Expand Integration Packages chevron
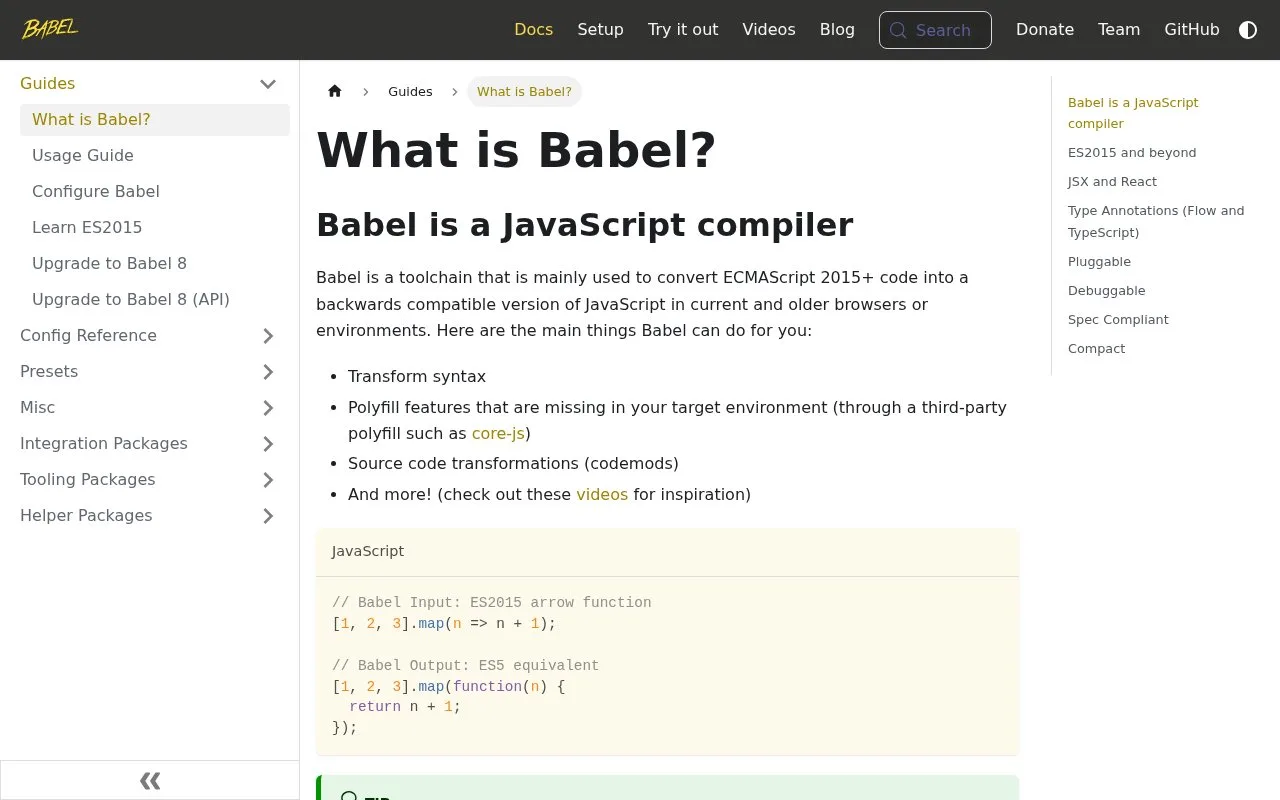The height and width of the screenshot is (800, 1280). click(x=268, y=444)
